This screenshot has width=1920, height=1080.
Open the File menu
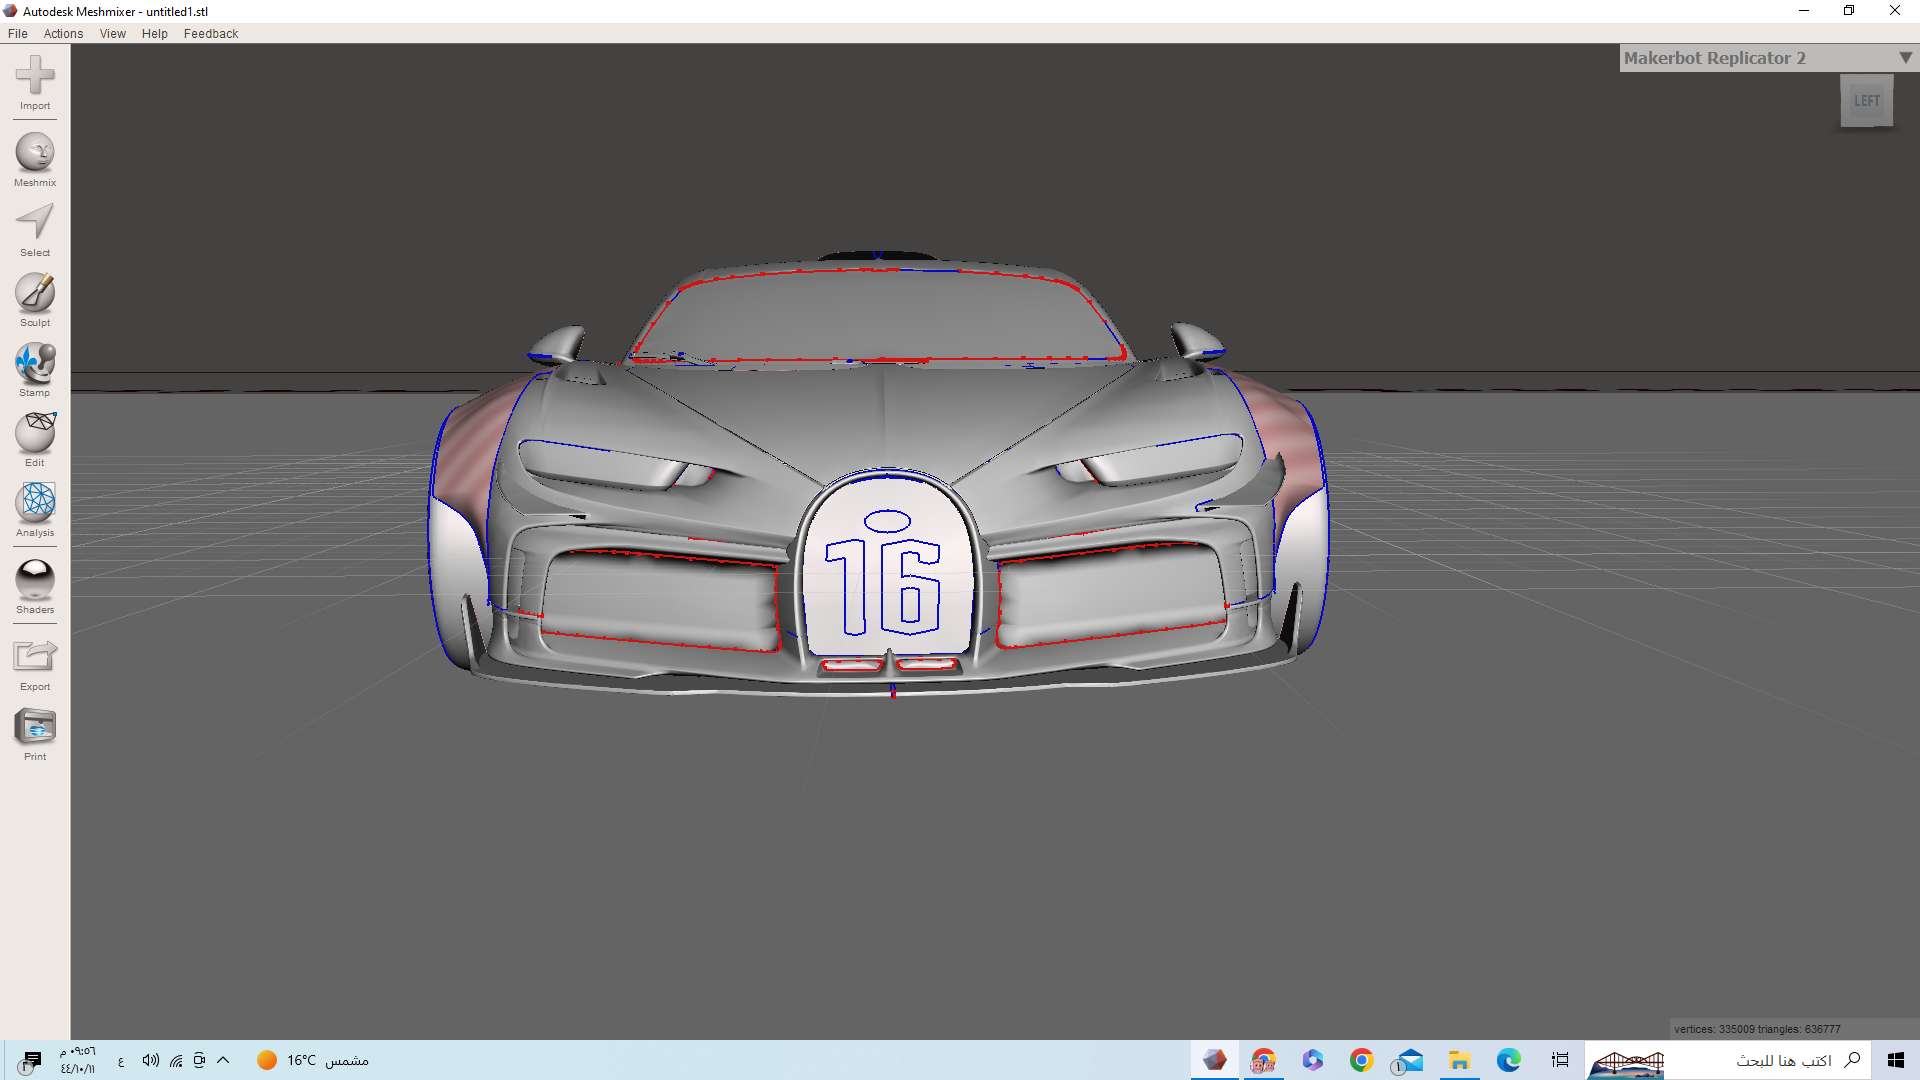click(x=17, y=33)
